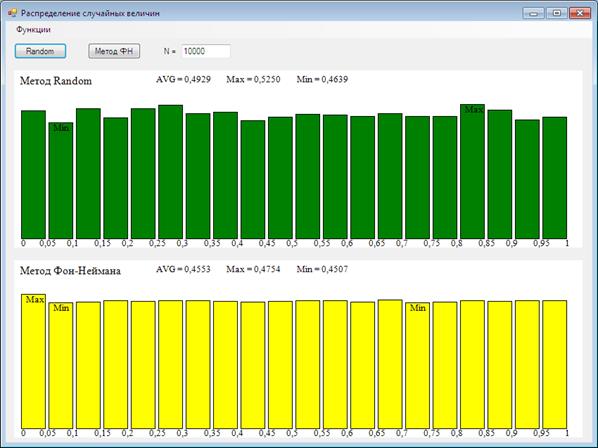The image size is (598, 448).
Task: Click the window title text
Action: pyautogui.click(x=90, y=13)
